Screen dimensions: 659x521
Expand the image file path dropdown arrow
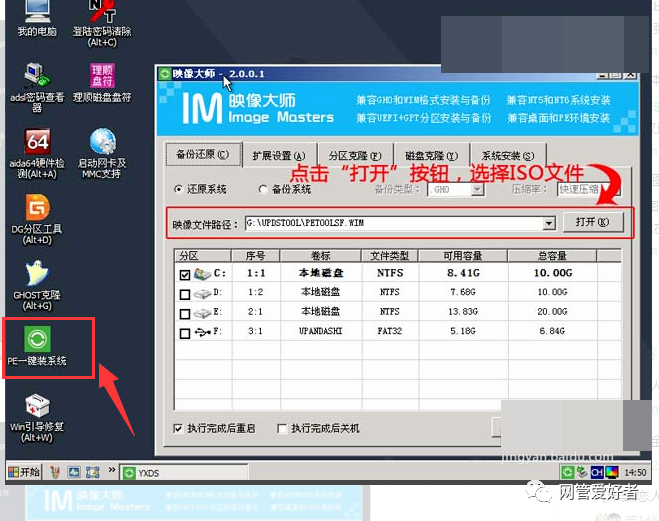[549, 223]
